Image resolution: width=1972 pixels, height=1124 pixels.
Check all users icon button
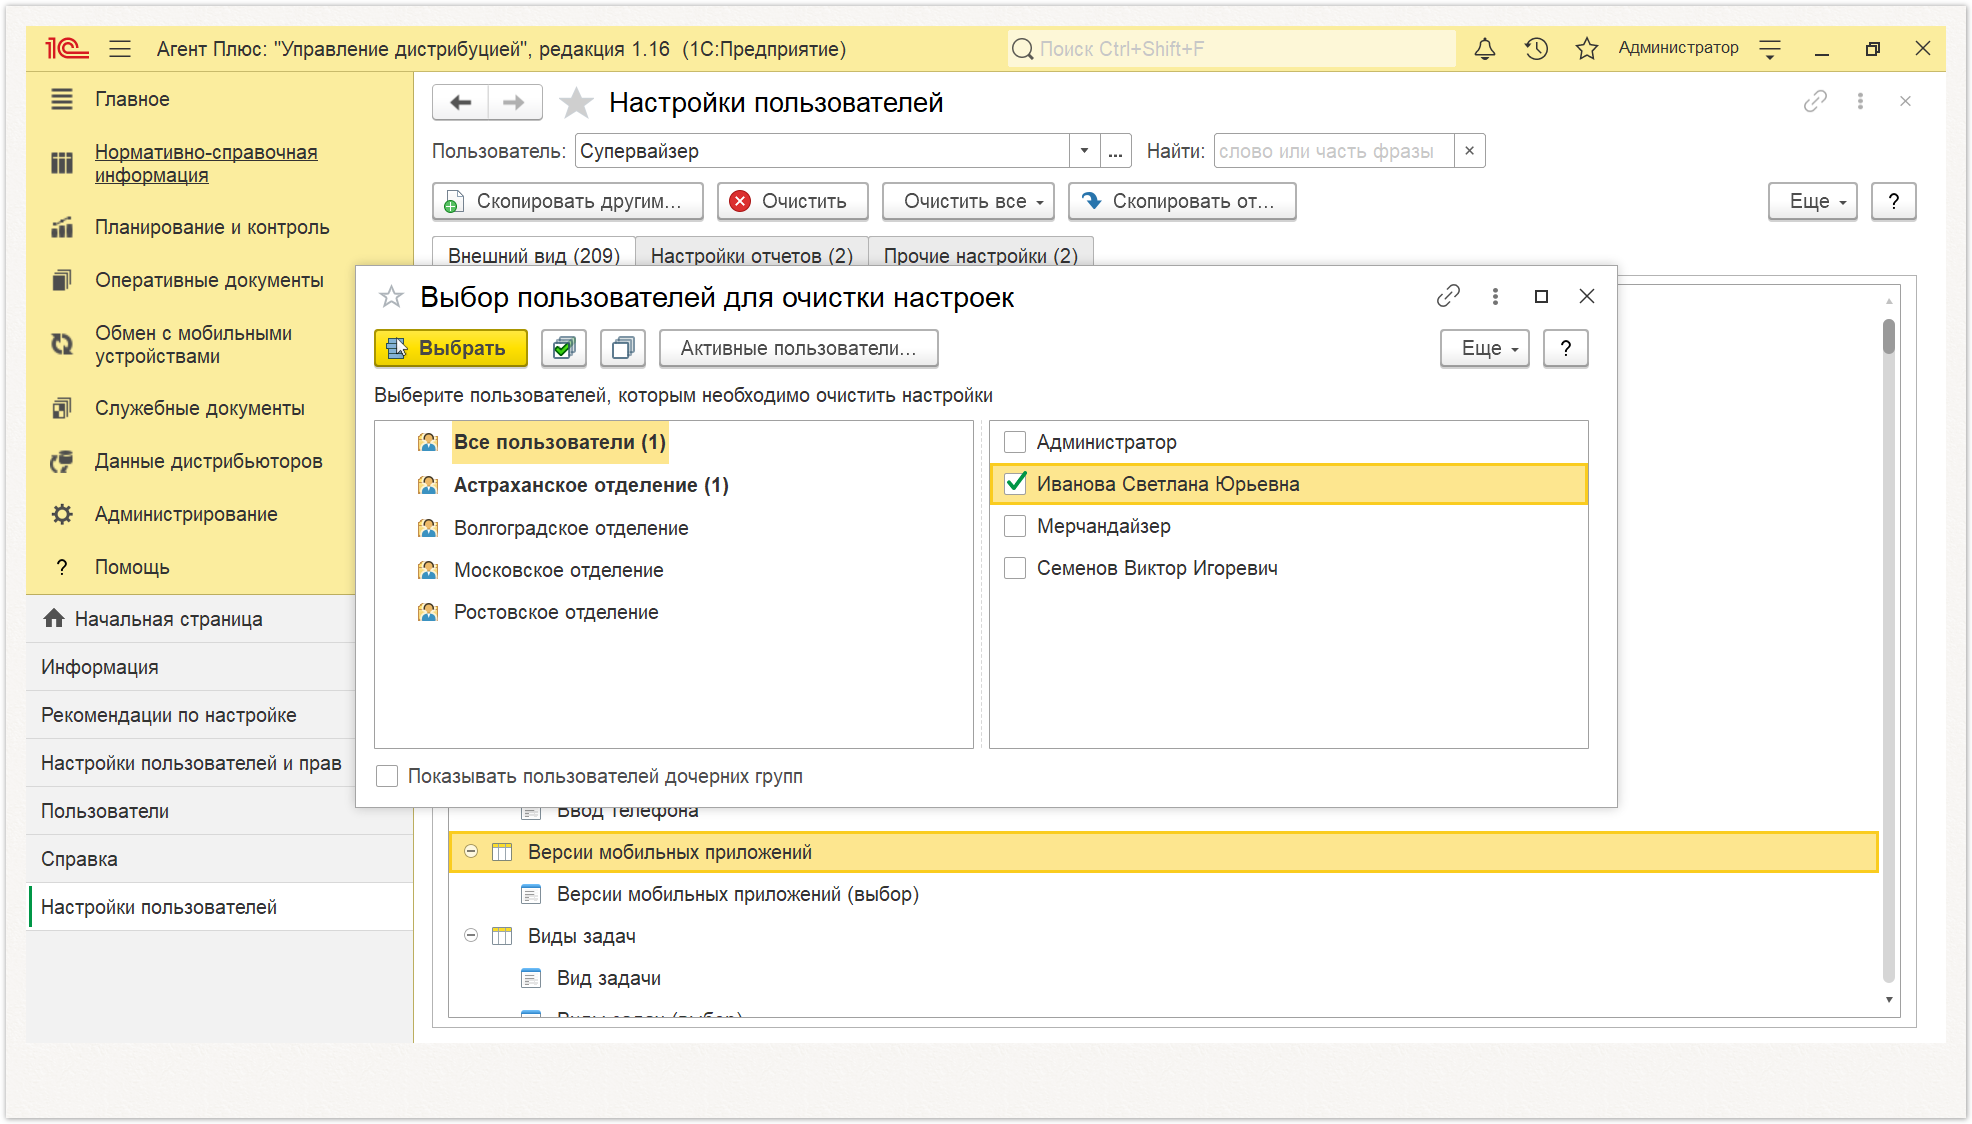click(563, 348)
